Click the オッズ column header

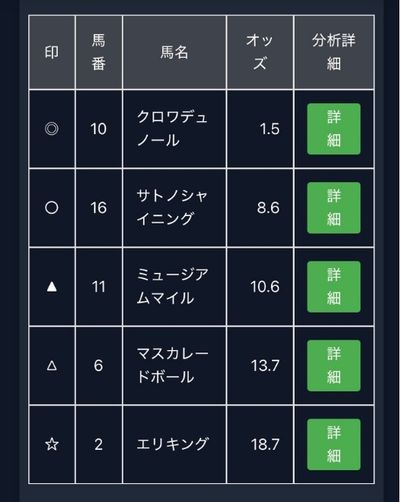click(260, 52)
